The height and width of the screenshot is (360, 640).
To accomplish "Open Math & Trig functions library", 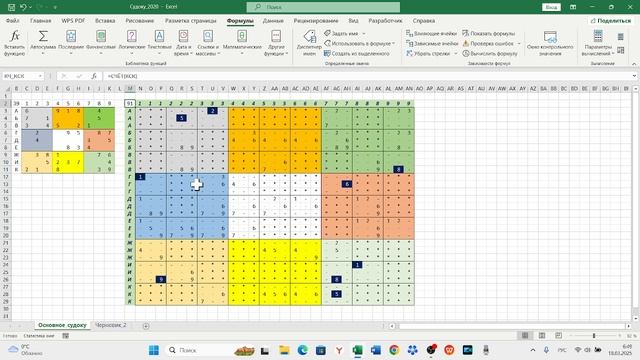I will click(242, 42).
